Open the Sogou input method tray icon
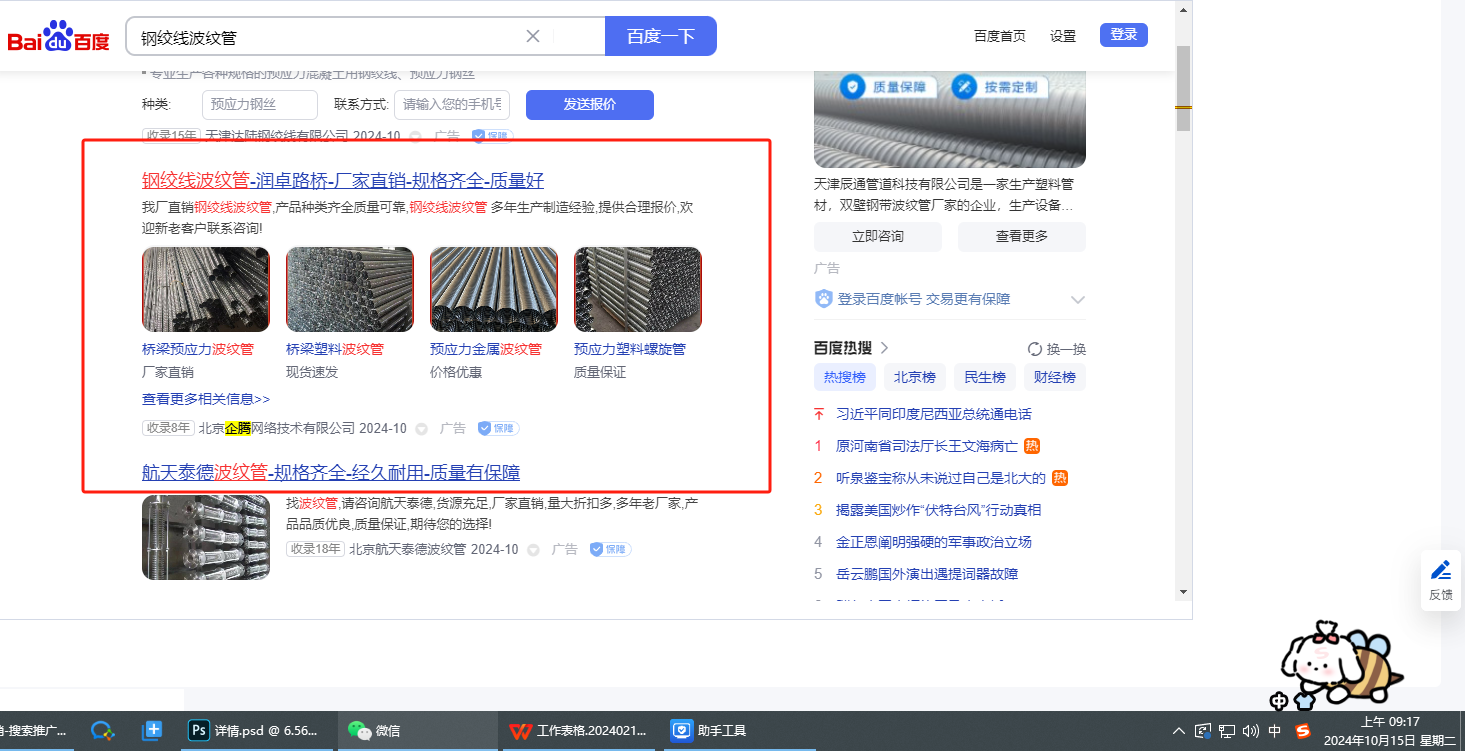 pos(1303,731)
